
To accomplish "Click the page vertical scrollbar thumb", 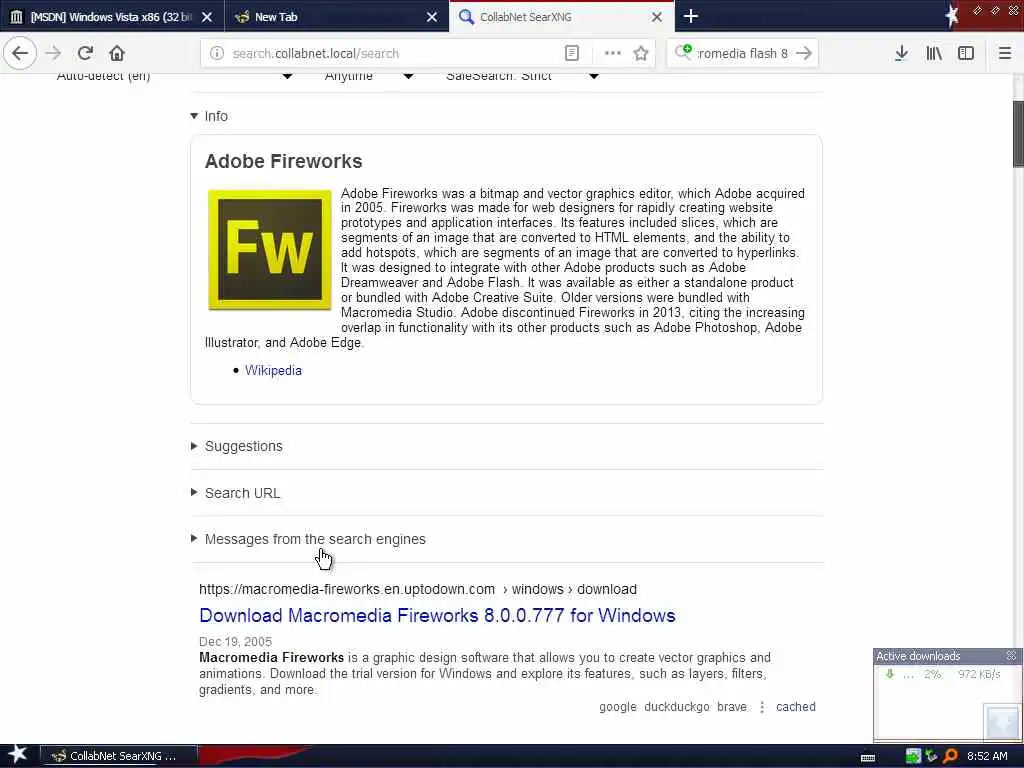I will [1017, 134].
